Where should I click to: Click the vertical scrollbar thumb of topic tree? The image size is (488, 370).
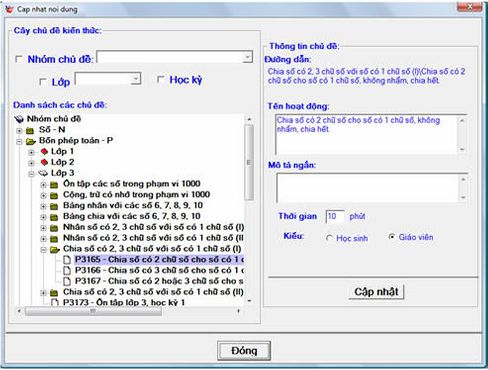pos(249,162)
